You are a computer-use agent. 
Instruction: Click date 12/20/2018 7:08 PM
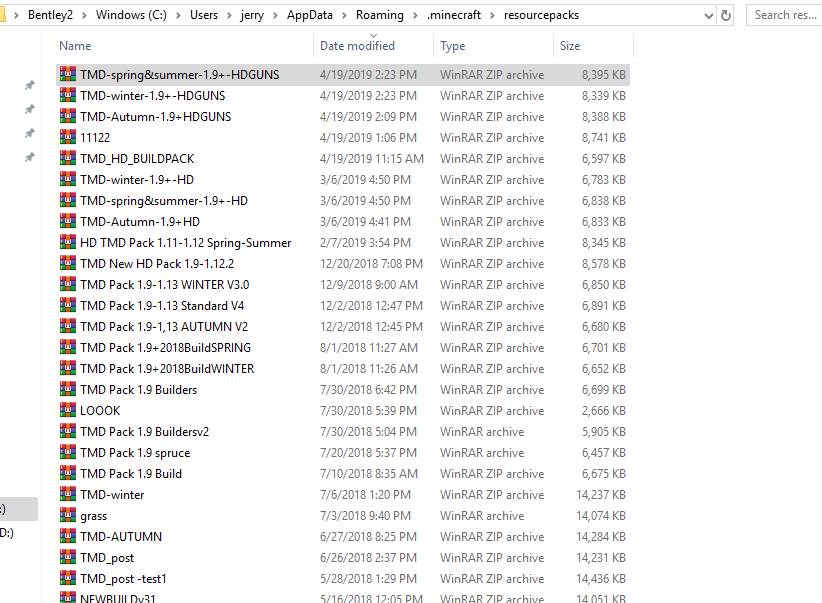tap(371, 264)
